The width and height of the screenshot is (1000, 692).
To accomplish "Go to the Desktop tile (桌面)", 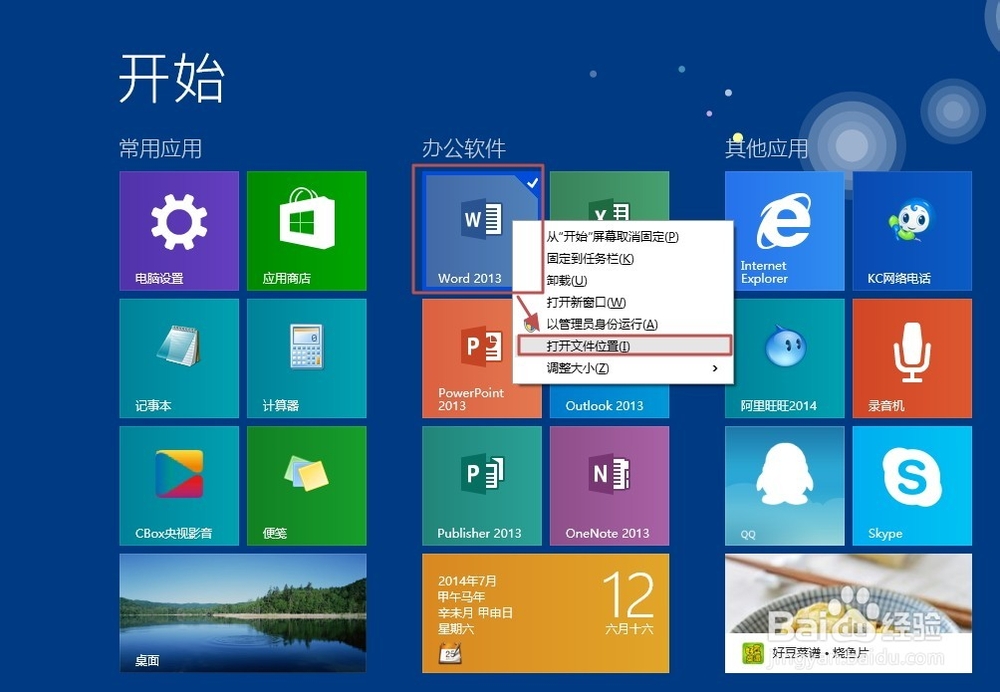I will [243, 613].
